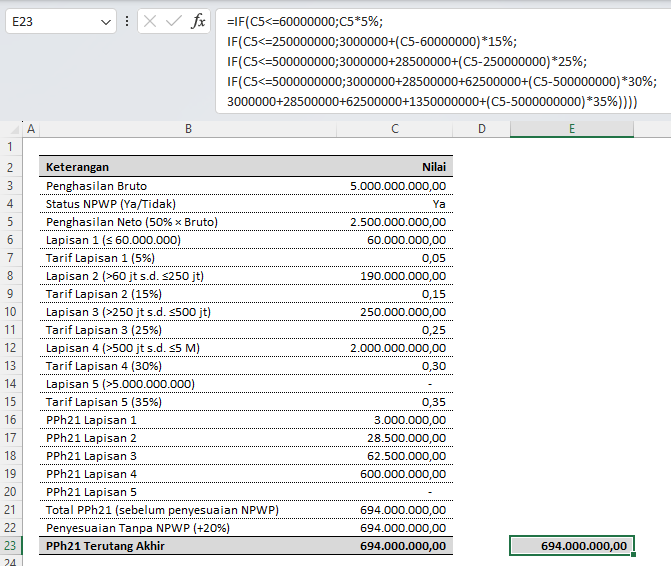Select the Status NPWP value cell 'Ya'
Screen dimensions: 671x566
(x=395, y=203)
